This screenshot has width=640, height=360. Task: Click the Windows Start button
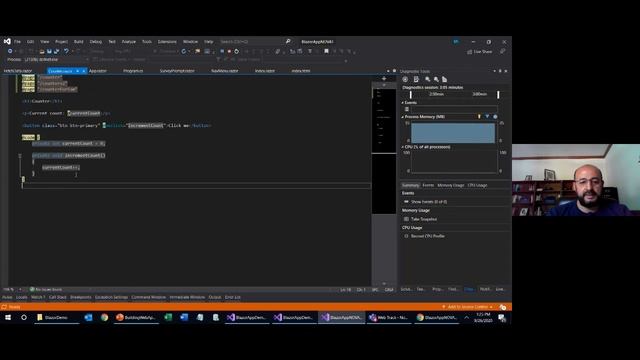[x=8, y=318]
